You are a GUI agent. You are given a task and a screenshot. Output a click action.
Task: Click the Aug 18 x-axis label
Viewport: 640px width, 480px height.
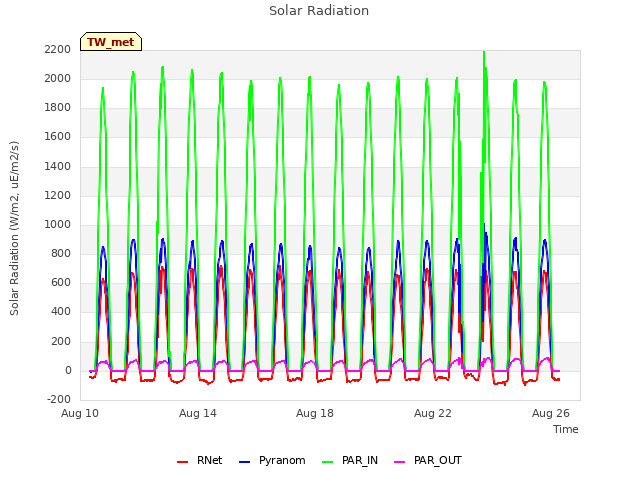(x=315, y=413)
